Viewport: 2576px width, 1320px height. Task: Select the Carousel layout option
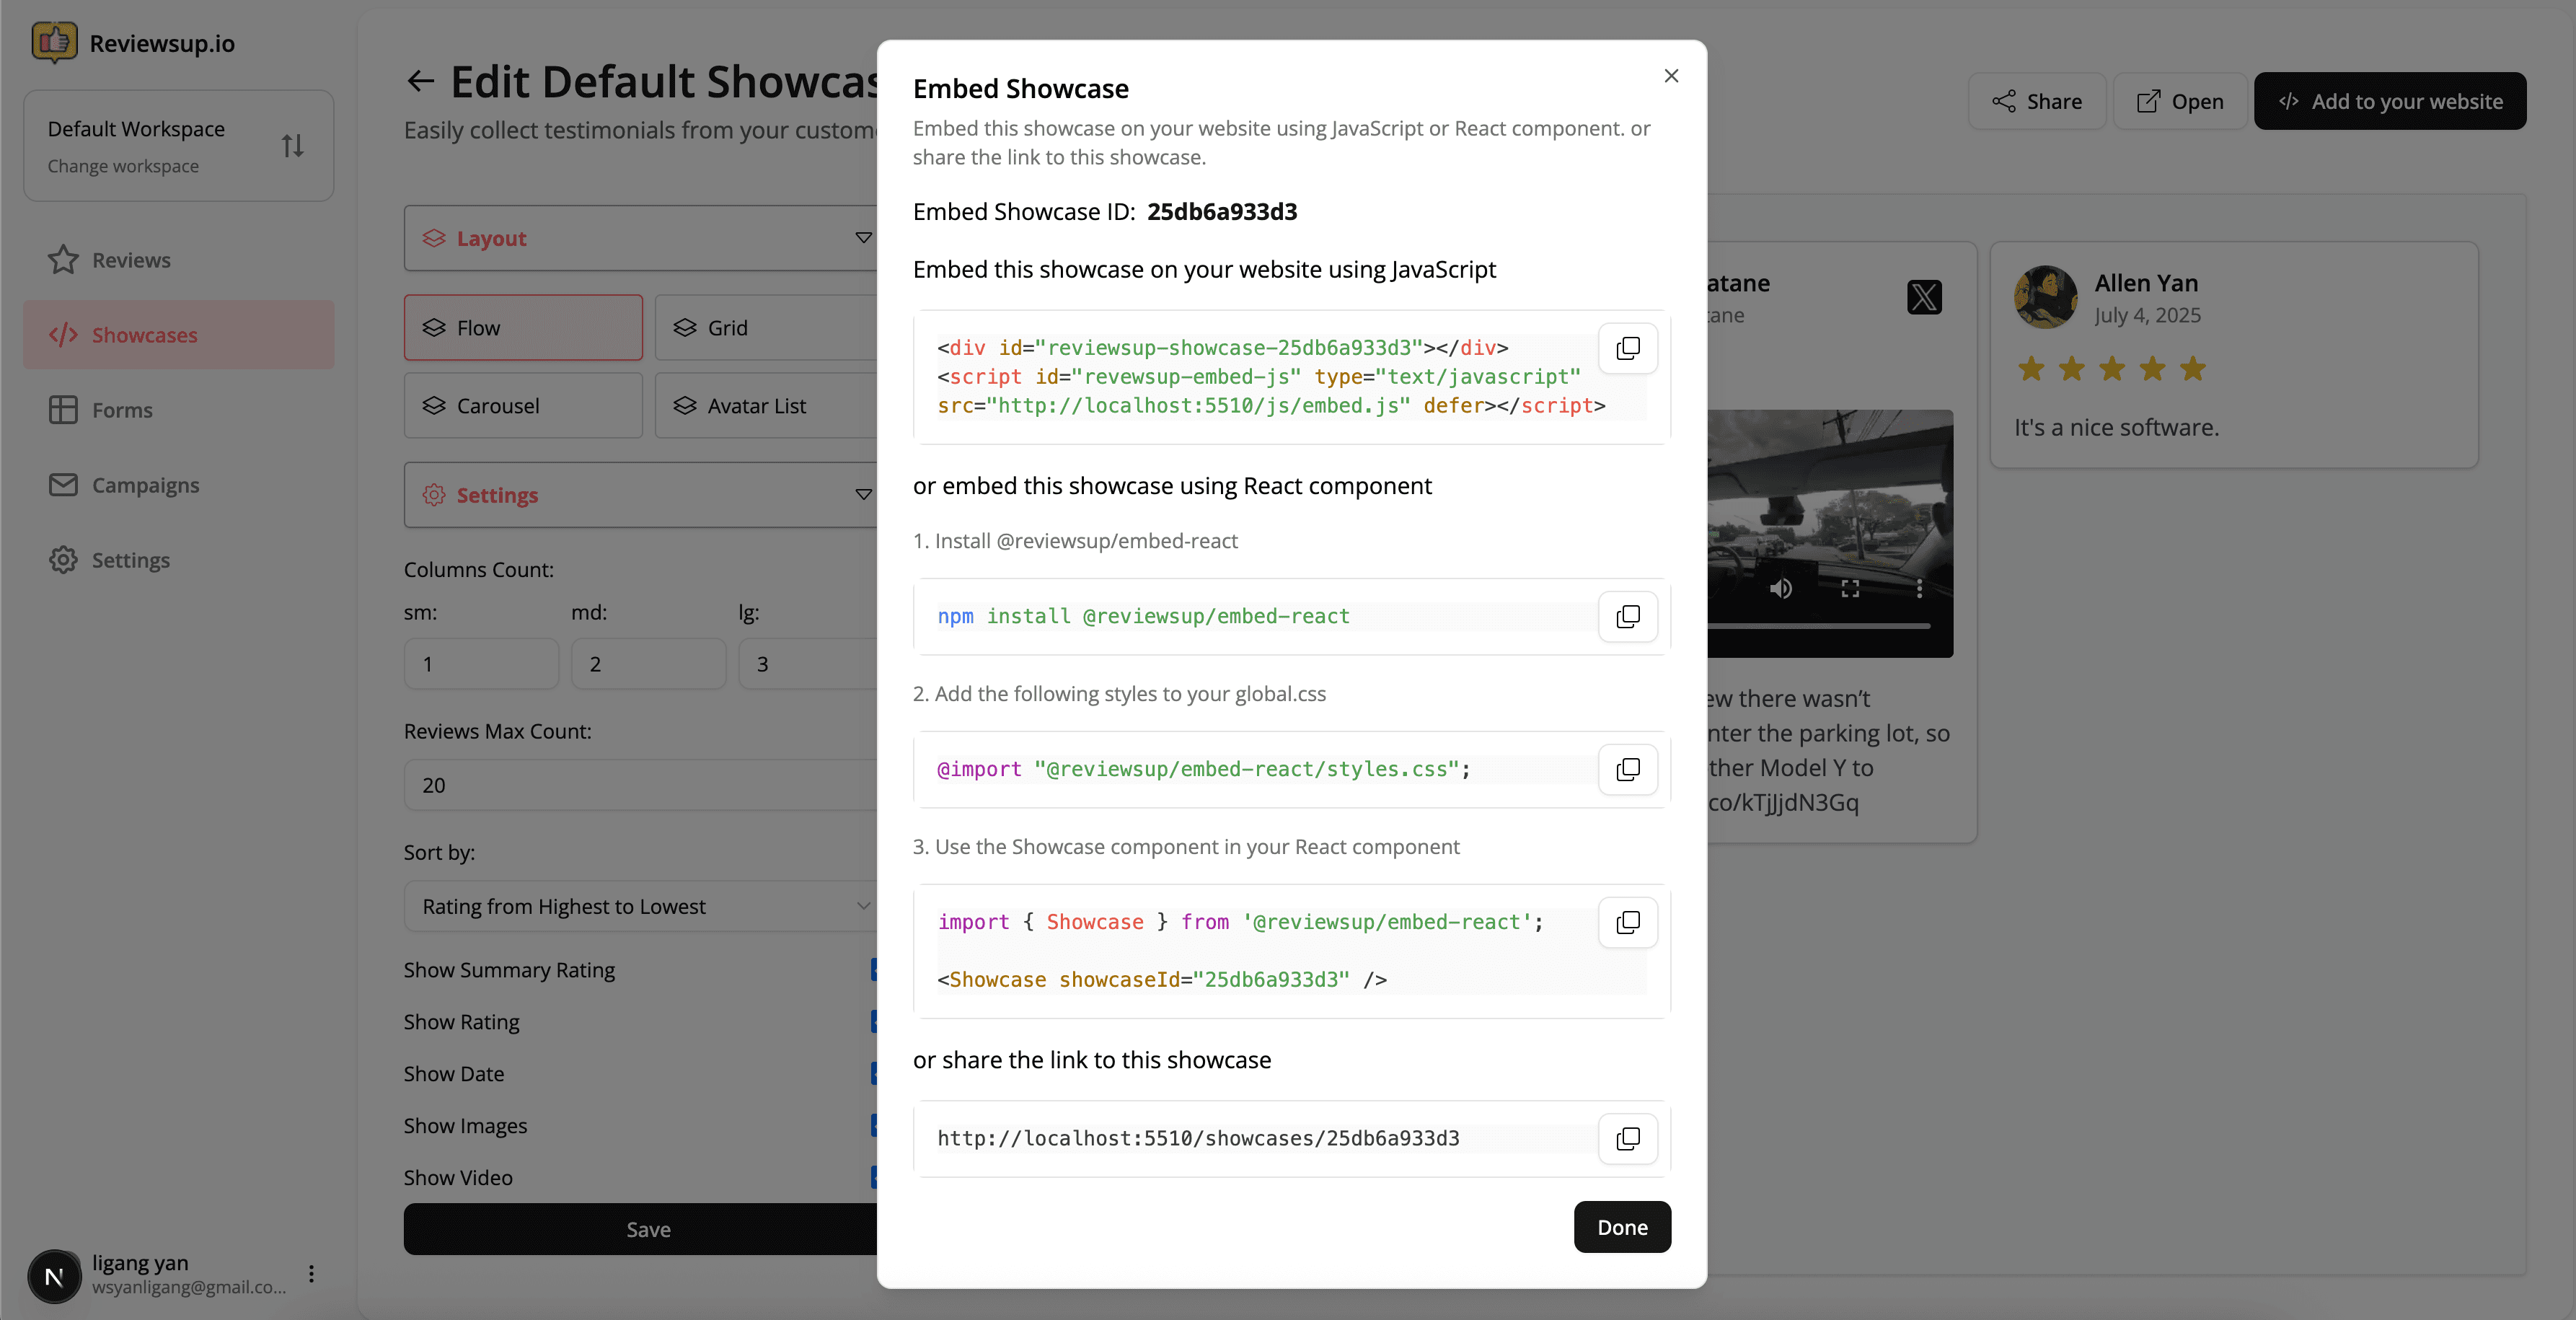coord(523,406)
